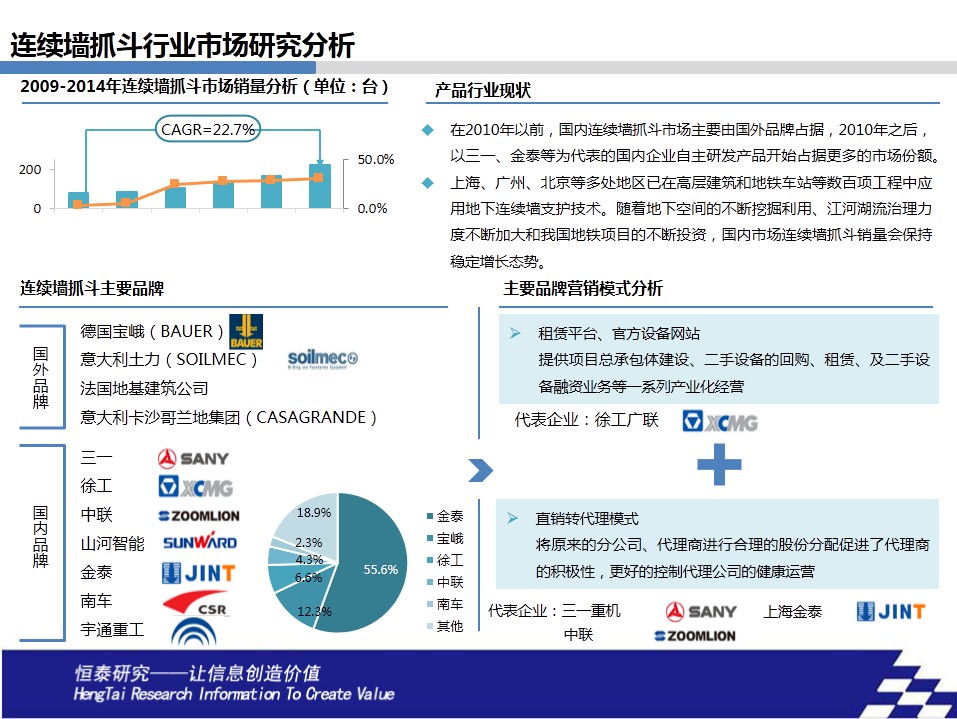Click the 主要品牌营销模式分析 heading

583,288
